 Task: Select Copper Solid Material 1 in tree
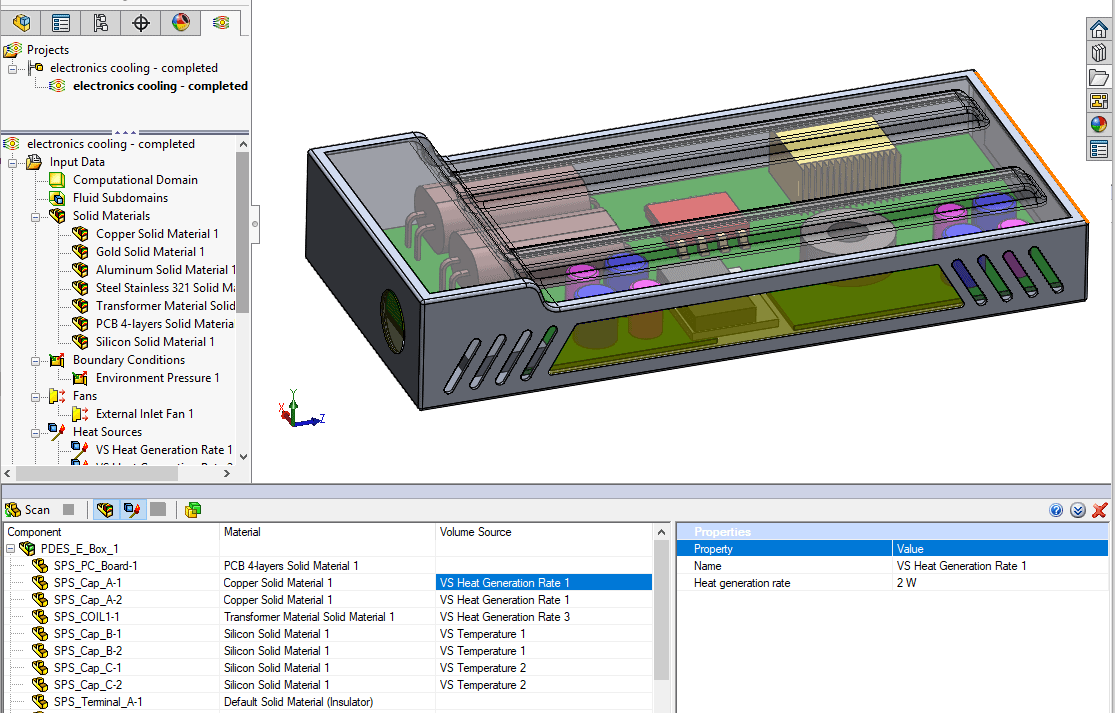pos(156,234)
